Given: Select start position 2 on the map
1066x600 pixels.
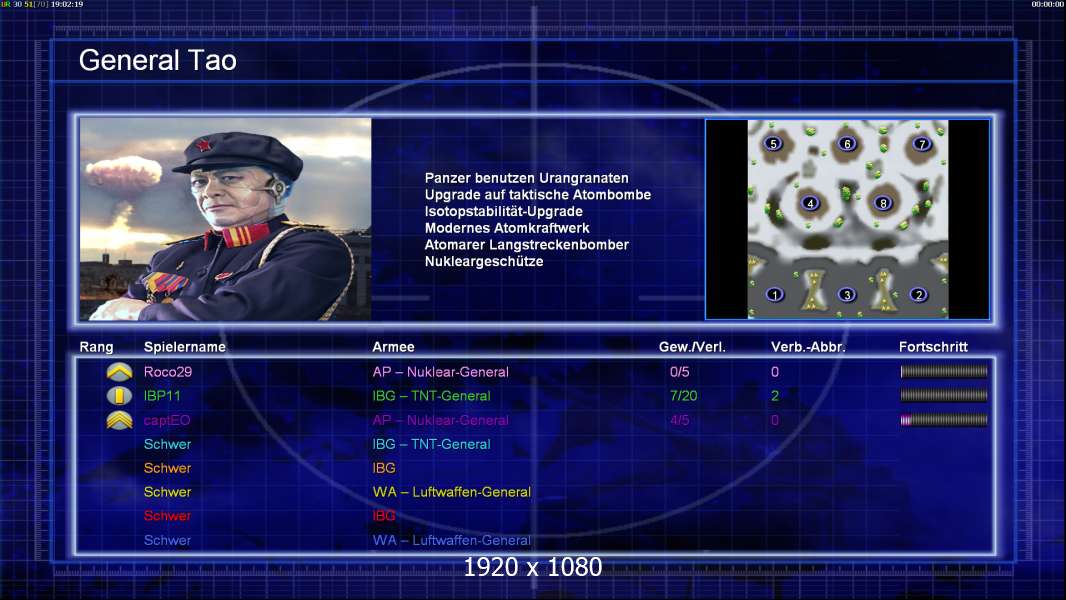Looking at the screenshot, I should tap(918, 294).
